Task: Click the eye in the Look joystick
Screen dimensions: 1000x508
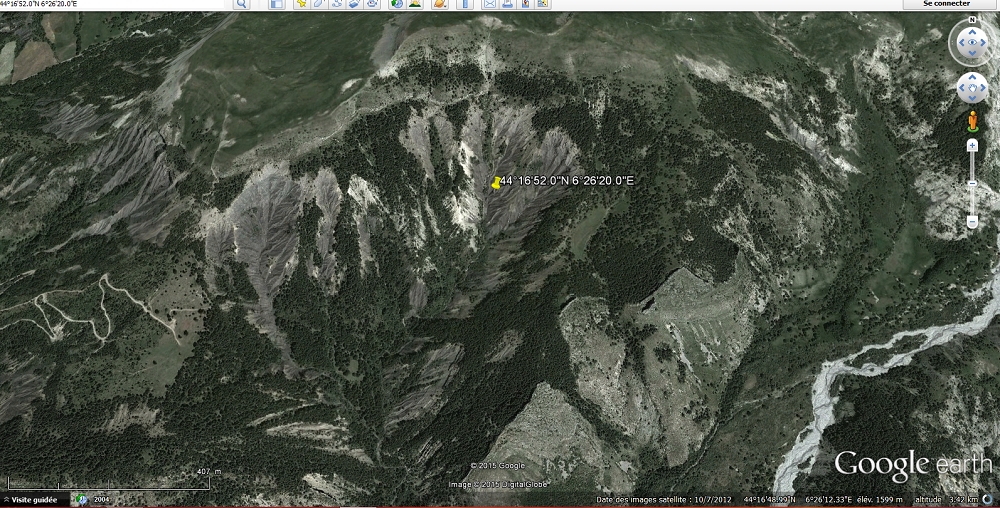Action: (x=972, y=44)
